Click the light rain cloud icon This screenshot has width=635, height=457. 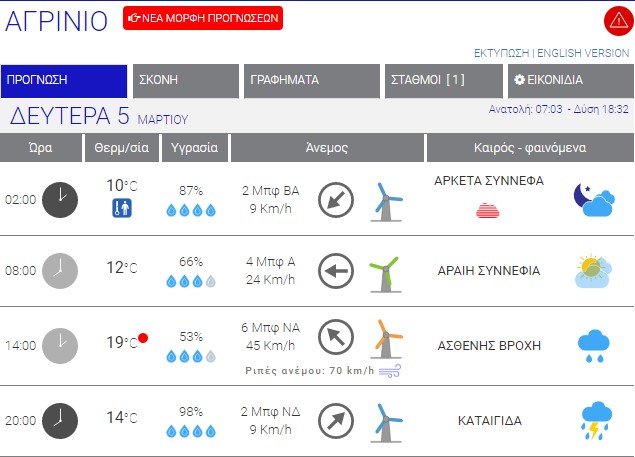click(x=594, y=346)
